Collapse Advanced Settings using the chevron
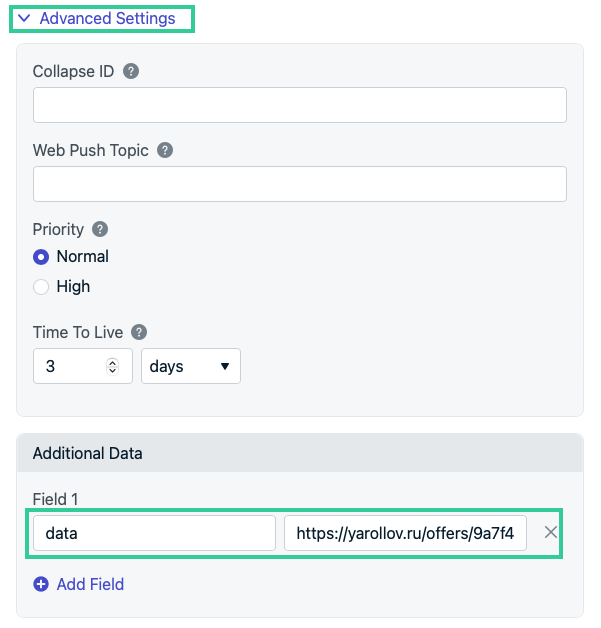Viewport: 601px width, 628px height. [25, 19]
